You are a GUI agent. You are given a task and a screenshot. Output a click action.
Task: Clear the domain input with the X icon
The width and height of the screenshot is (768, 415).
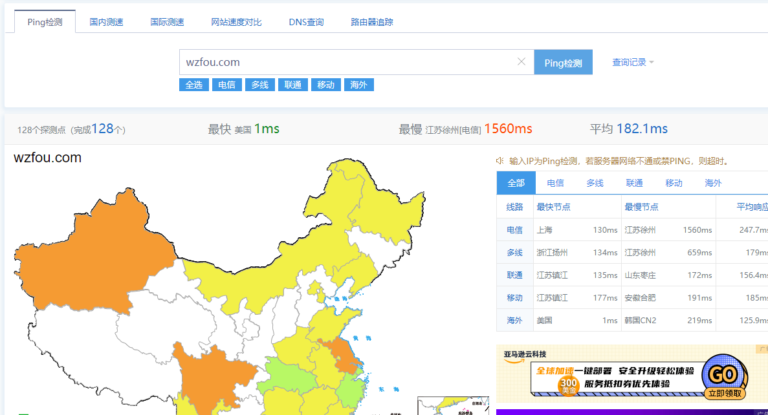pos(521,62)
